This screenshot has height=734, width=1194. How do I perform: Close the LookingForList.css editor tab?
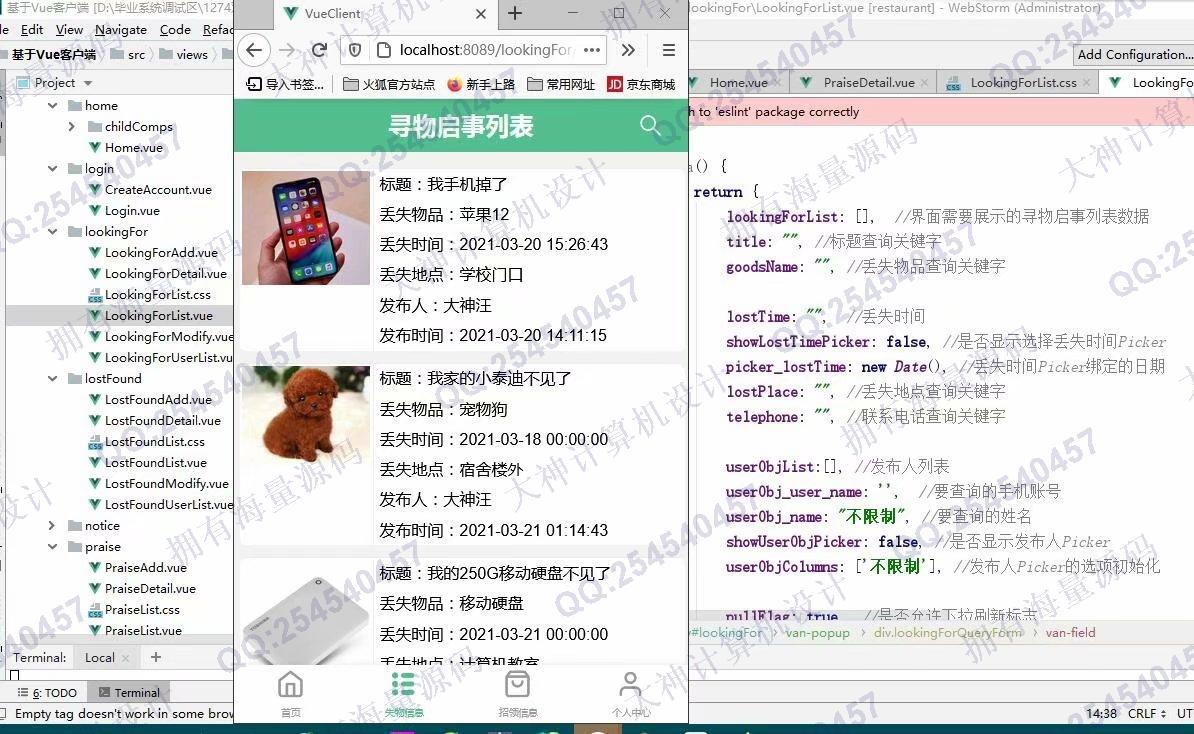[1087, 83]
